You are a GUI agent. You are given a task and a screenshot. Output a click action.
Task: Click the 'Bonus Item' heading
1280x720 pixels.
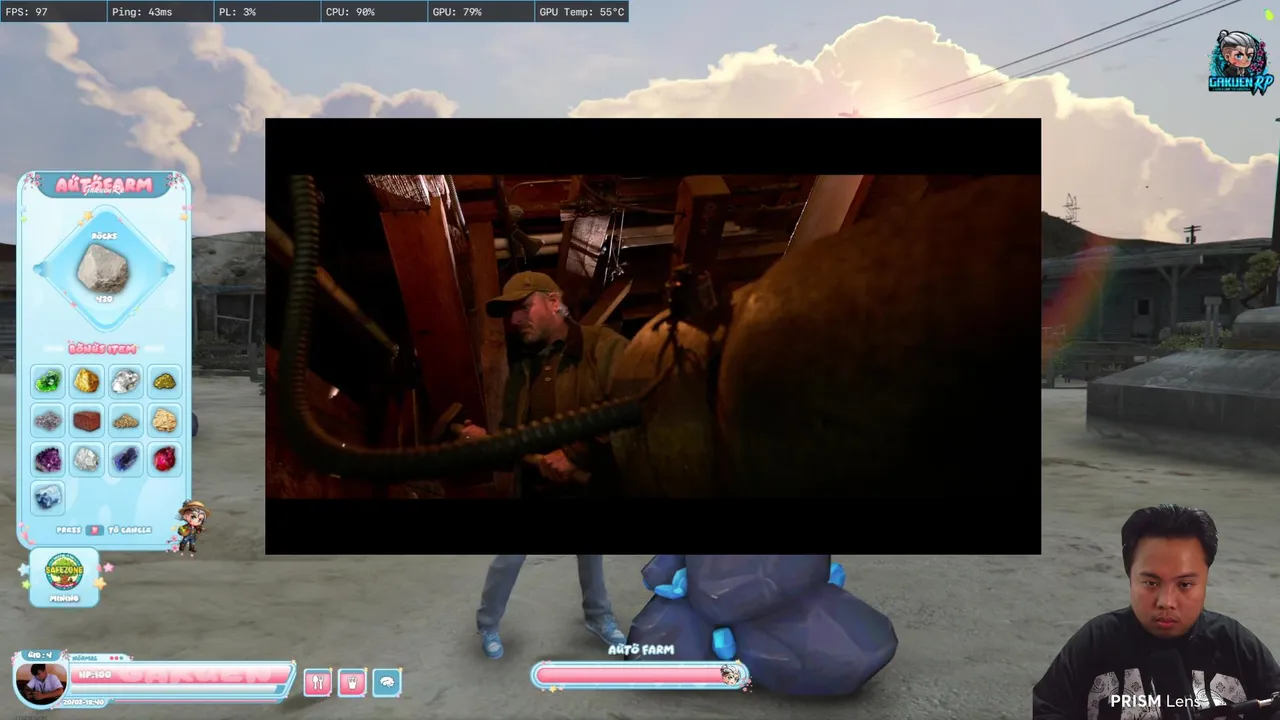103,349
